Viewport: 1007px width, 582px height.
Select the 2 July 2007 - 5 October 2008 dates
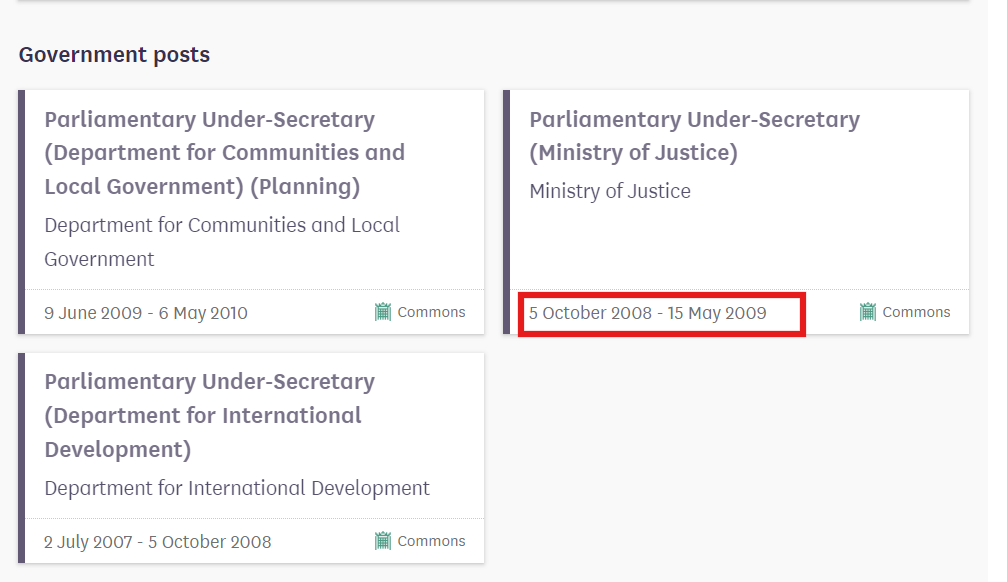tap(157, 542)
